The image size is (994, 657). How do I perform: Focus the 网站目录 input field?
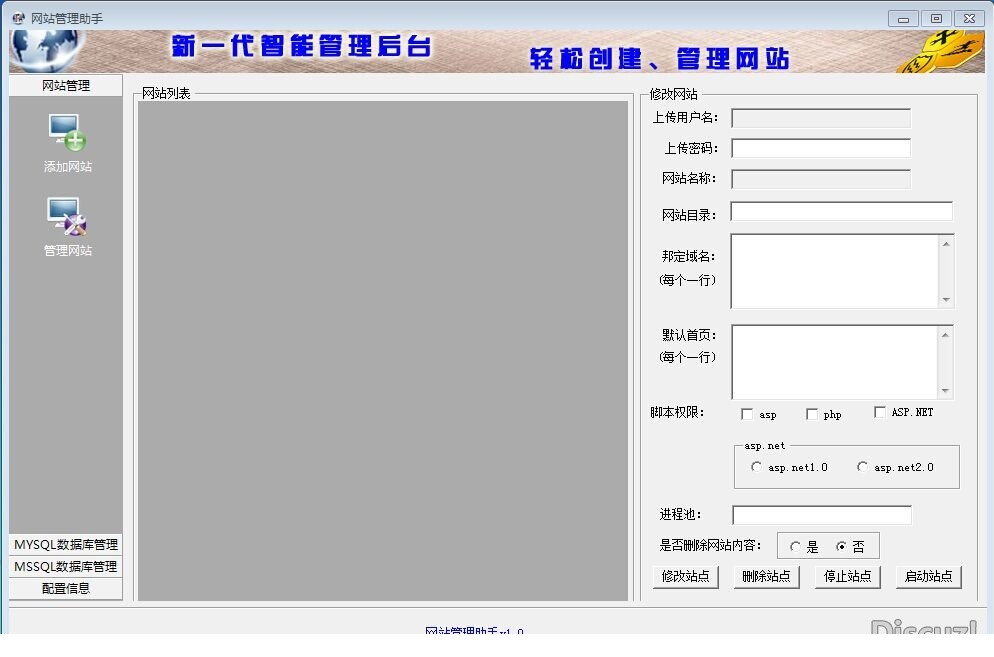(842, 212)
